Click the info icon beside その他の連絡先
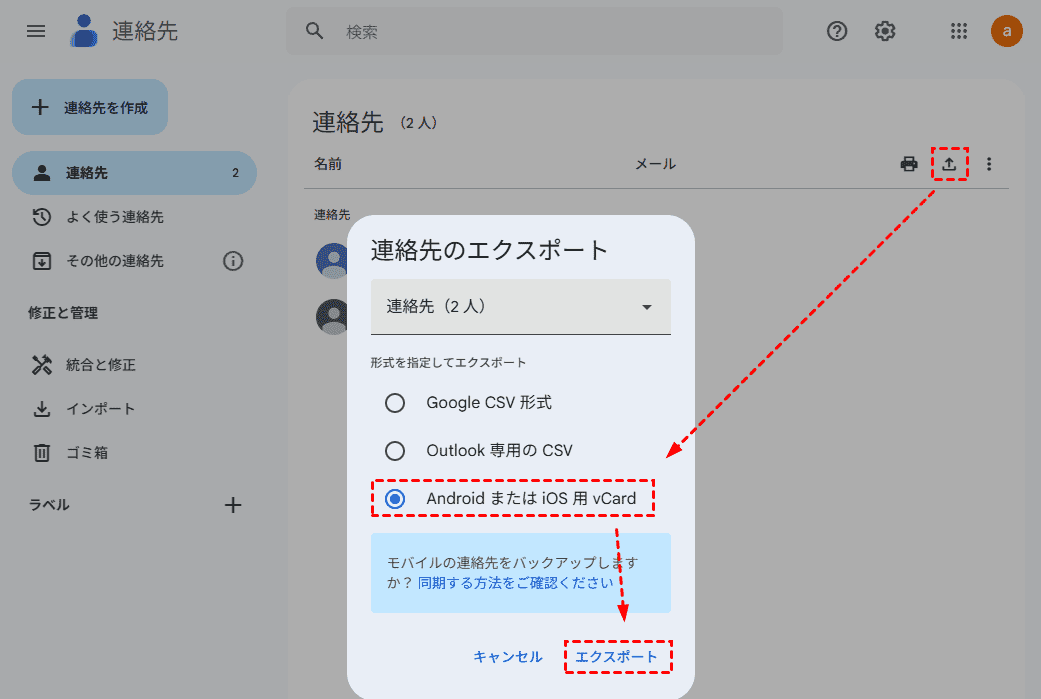The width and height of the screenshot is (1041, 699). (x=233, y=261)
